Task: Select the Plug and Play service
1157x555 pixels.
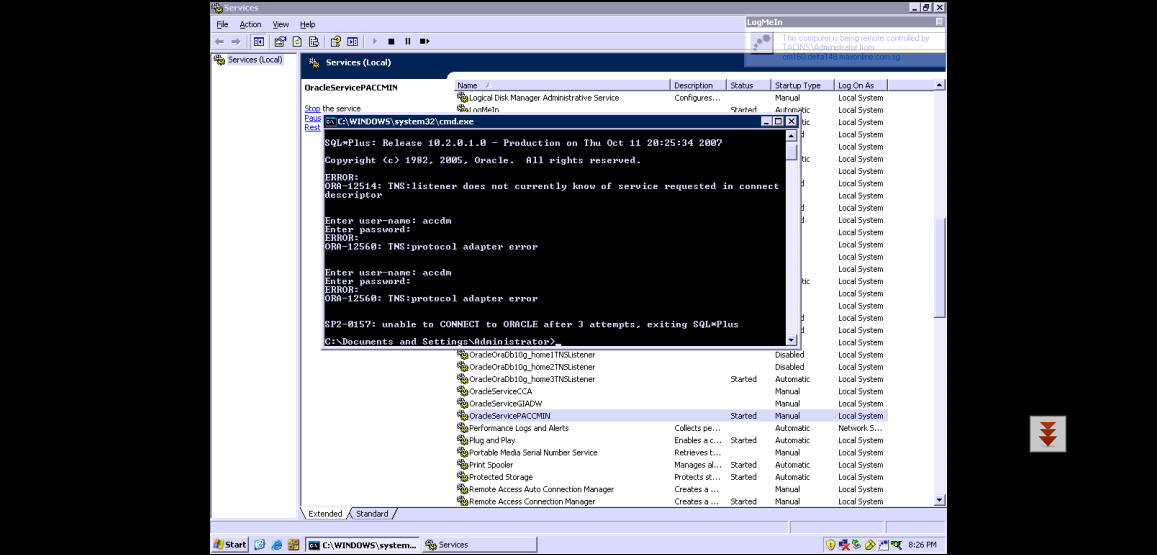Action: [x=671, y=441]
